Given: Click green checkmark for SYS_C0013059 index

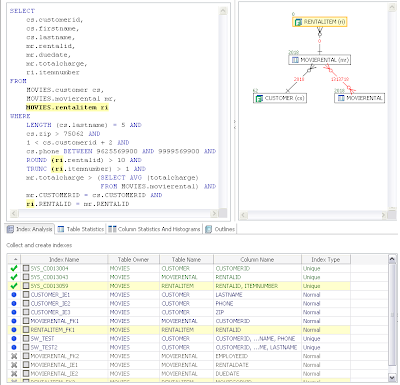Looking at the screenshot, I should pos(14,286).
